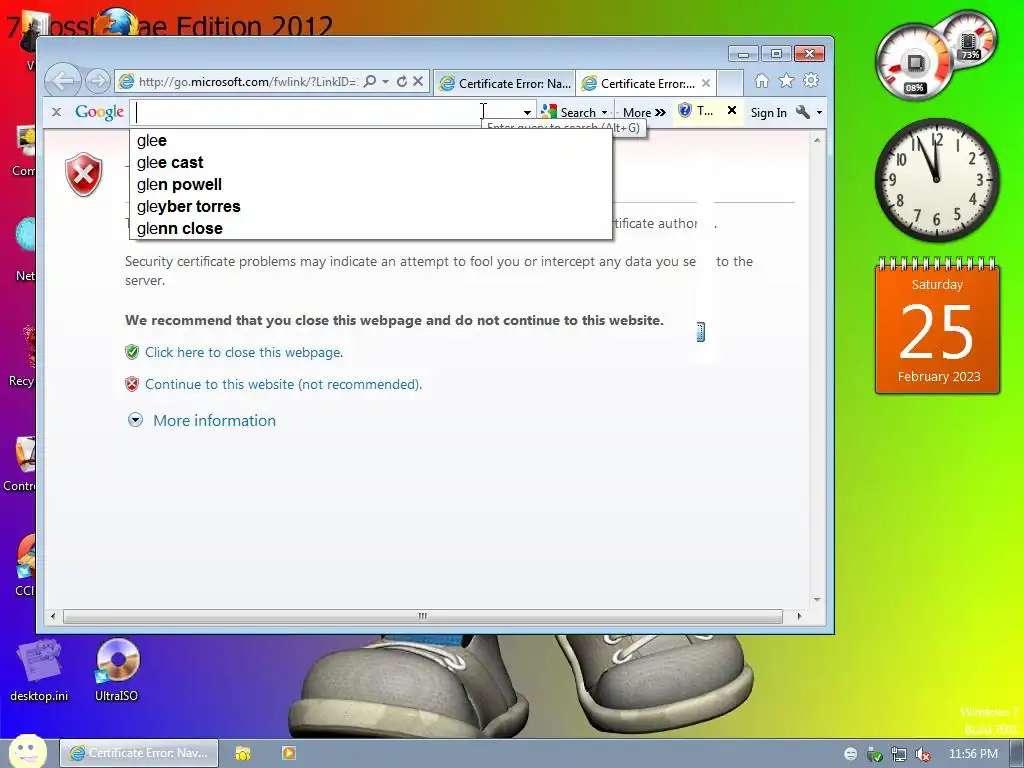Open the desktop.ini desktop icon
Screen dimensions: 1024x768
(39, 671)
